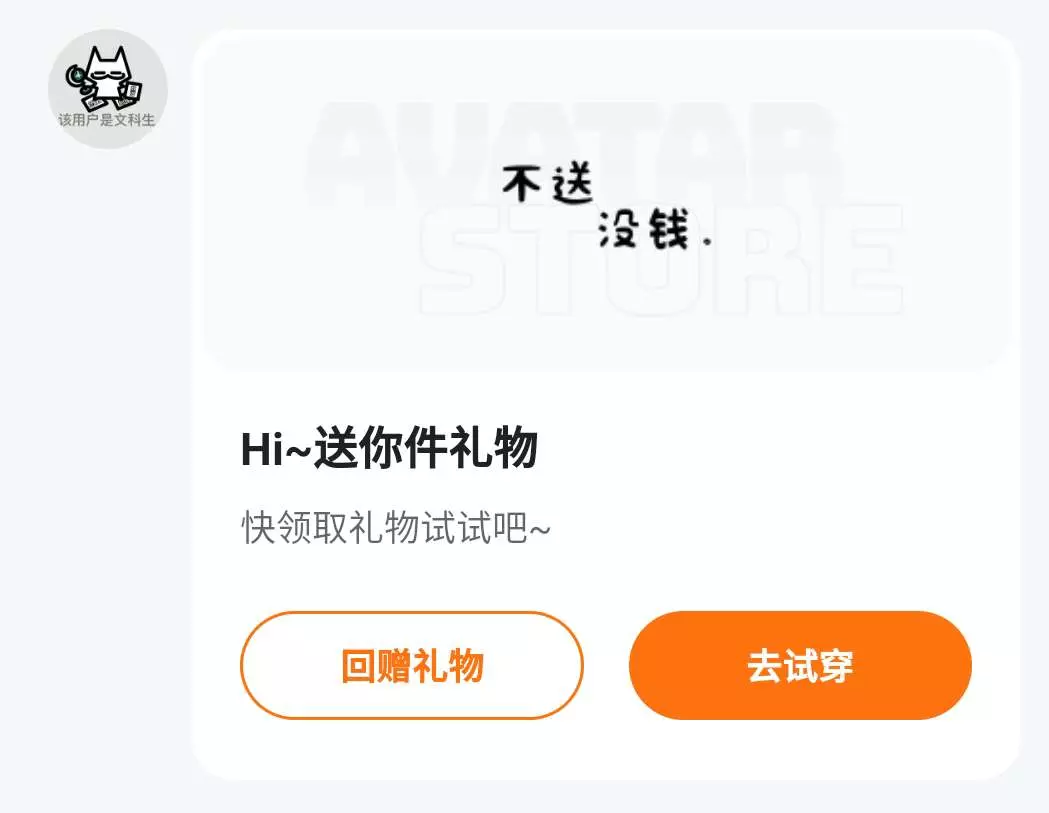The width and height of the screenshot is (1049, 813).
Task: Tap the AVATAR watermark word
Action: pos(572,151)
